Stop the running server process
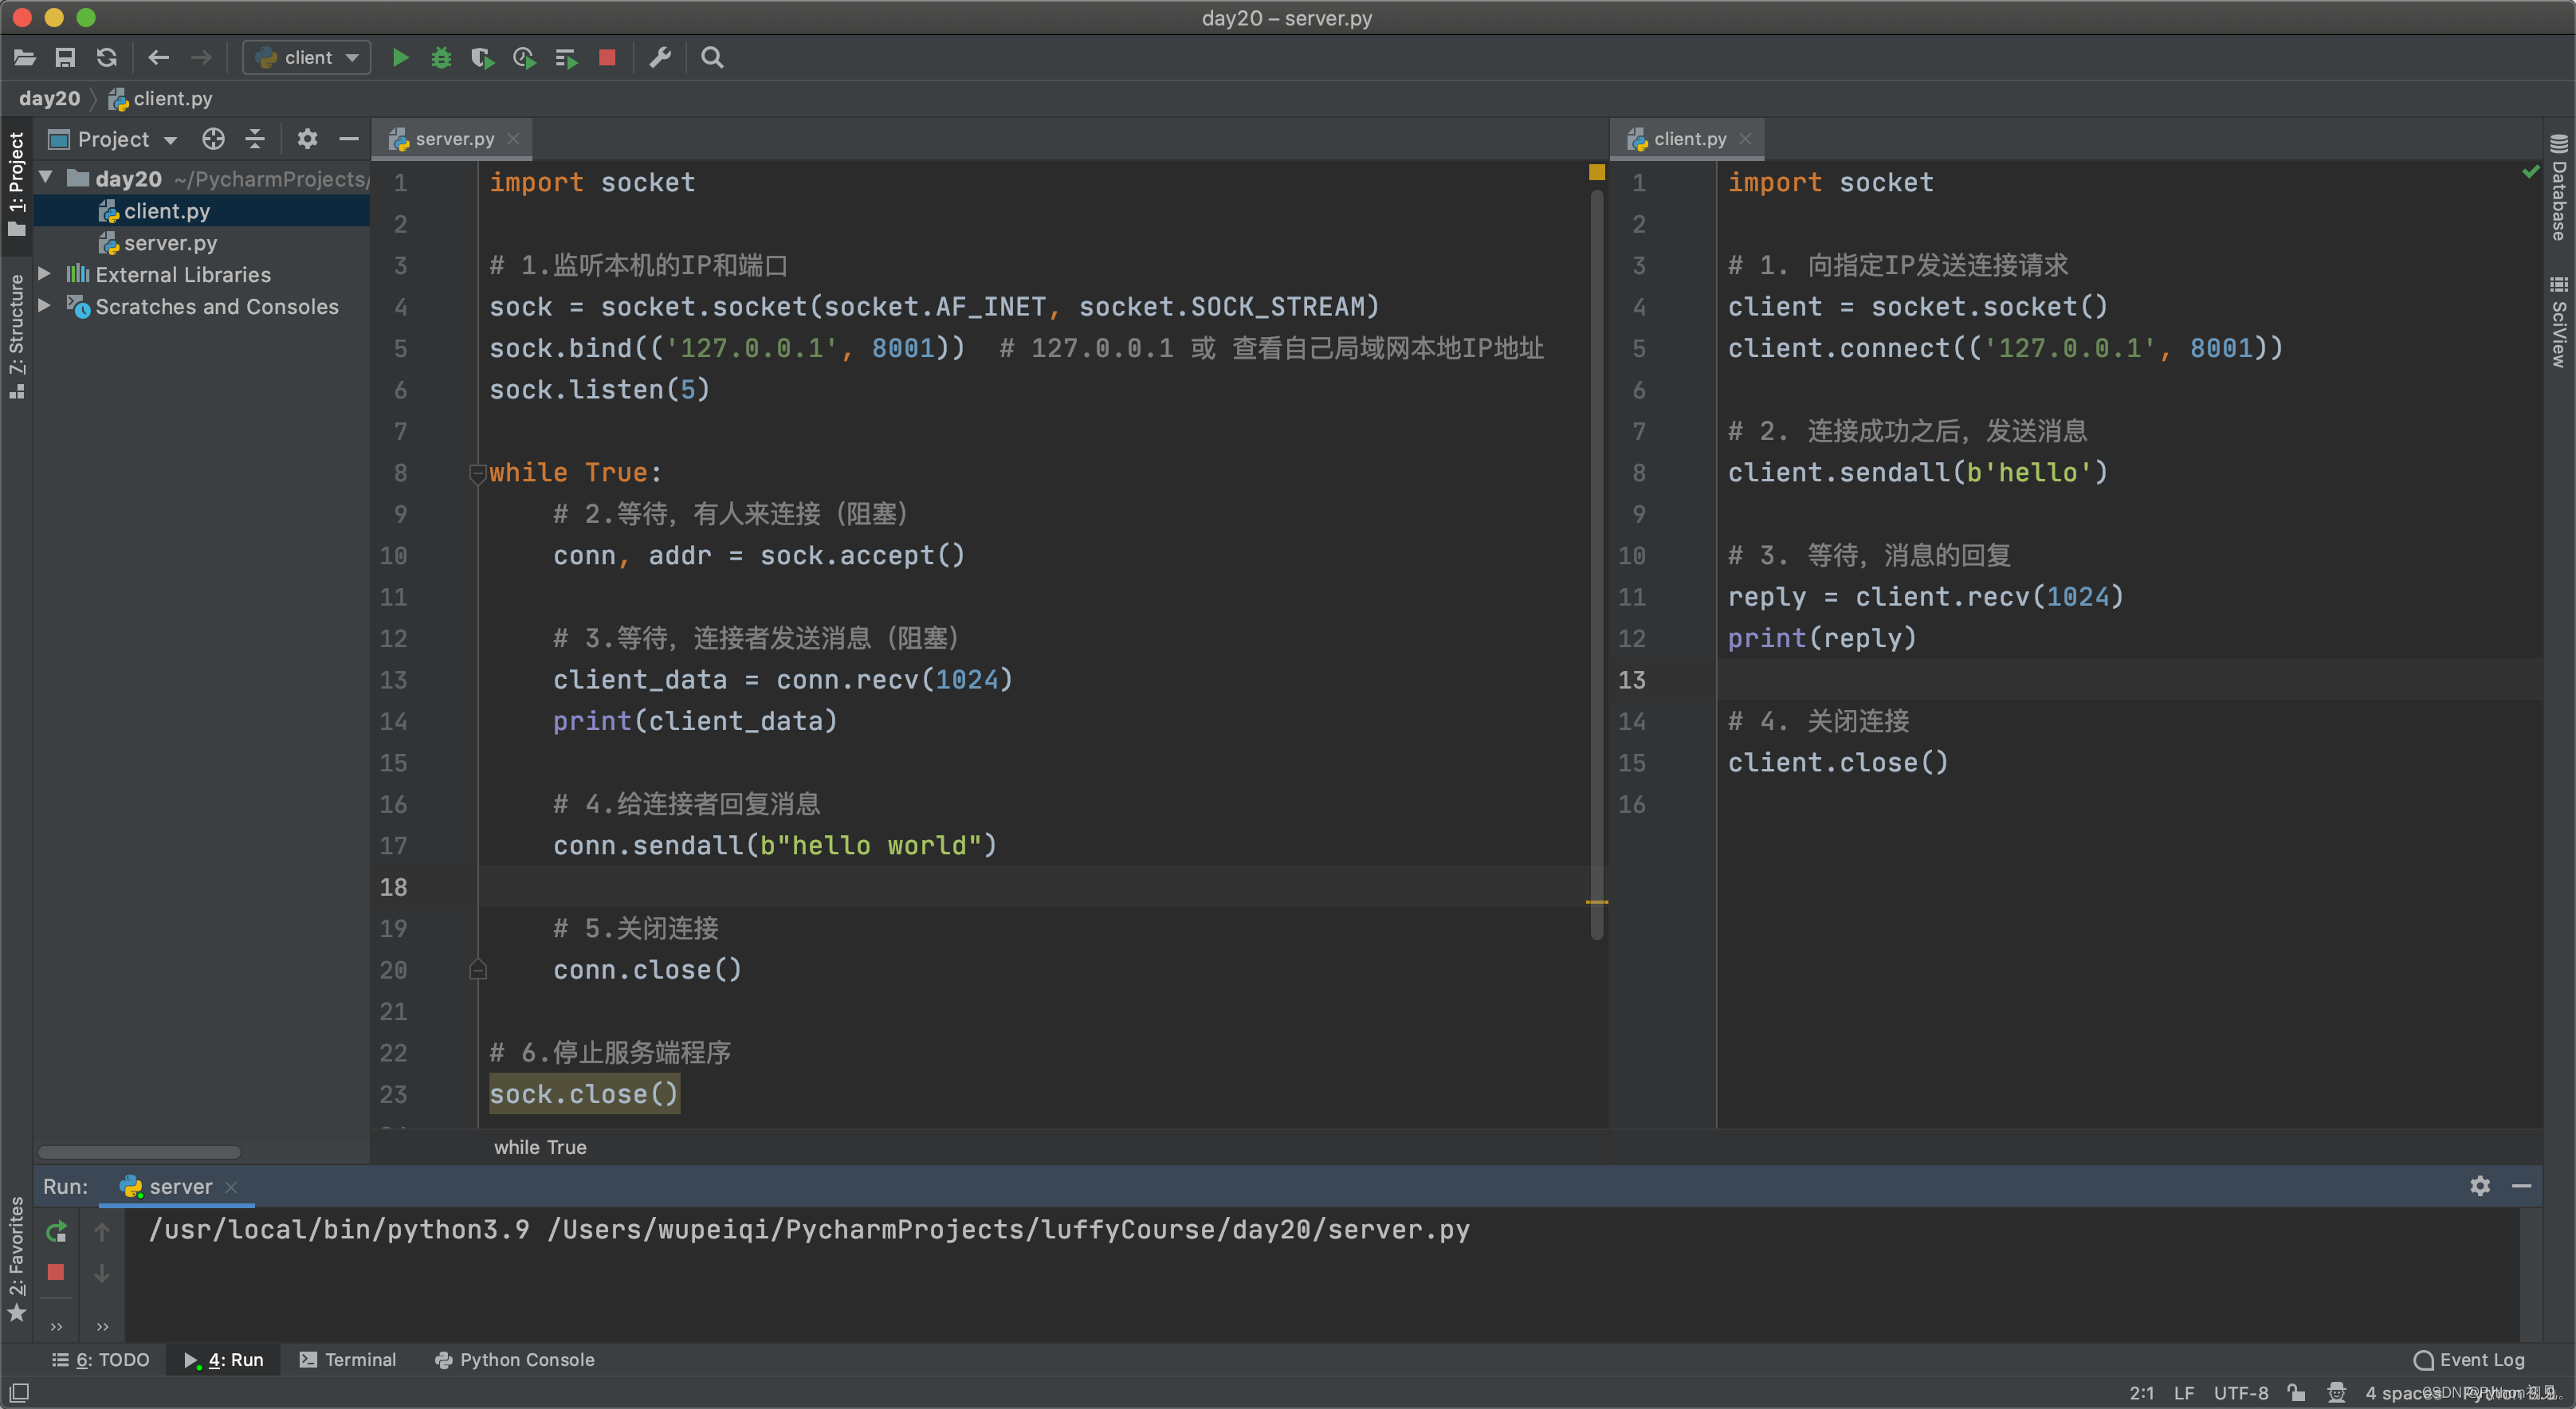Screen dimensions: 2576x1409 [x=606, y=57]
